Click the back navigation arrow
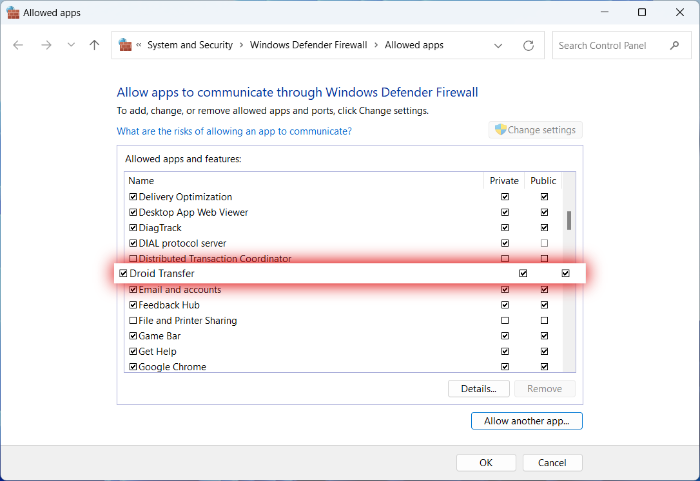 [18, 45]
